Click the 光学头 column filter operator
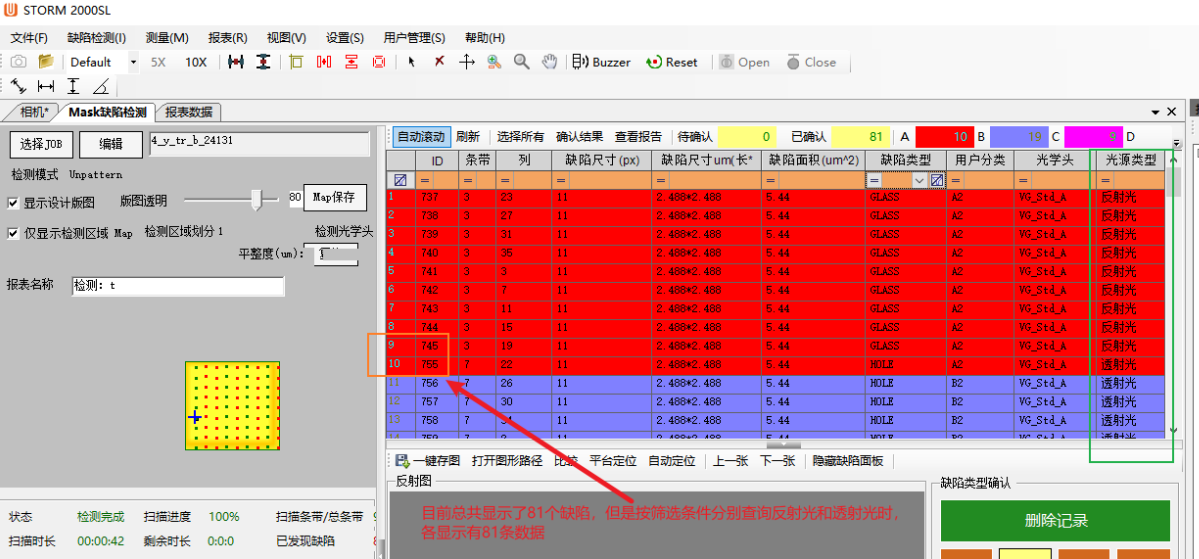The height and width of the screenshot is (559, 1199). point(1025,180)
